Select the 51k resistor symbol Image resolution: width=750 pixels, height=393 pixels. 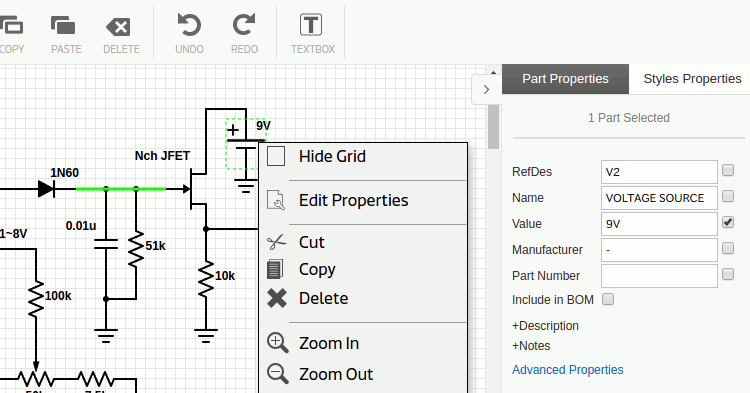[136, 249]
